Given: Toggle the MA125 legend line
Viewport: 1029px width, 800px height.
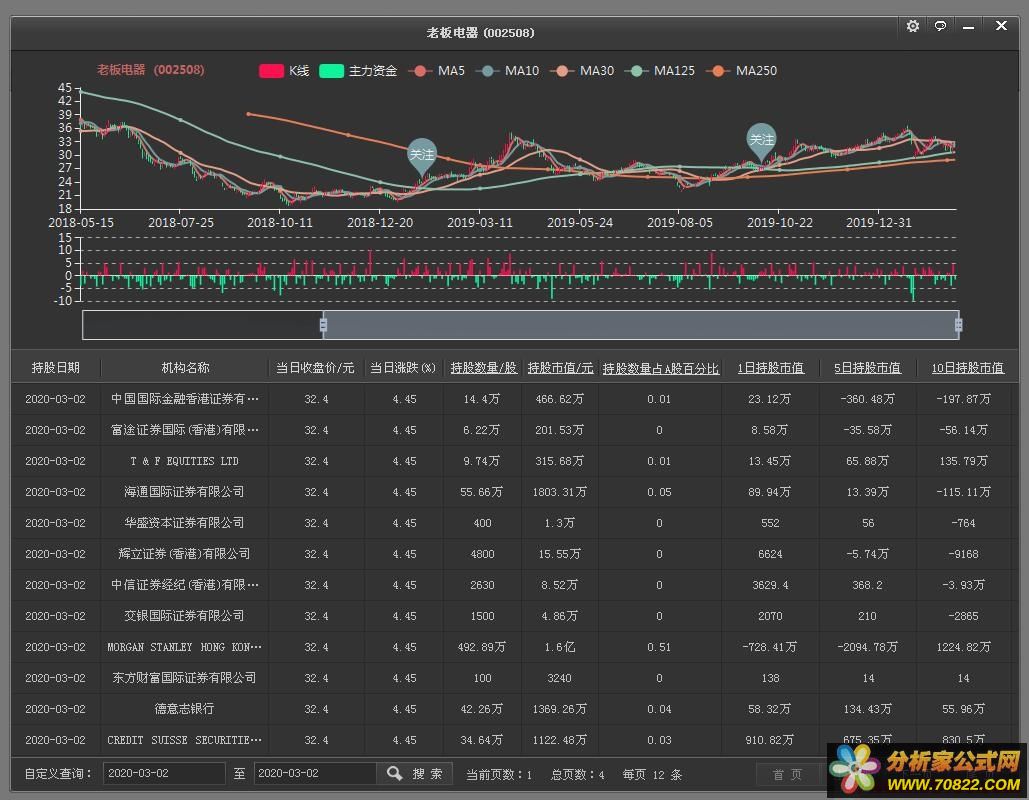Looking at the screenshot, I should (660, 71).
